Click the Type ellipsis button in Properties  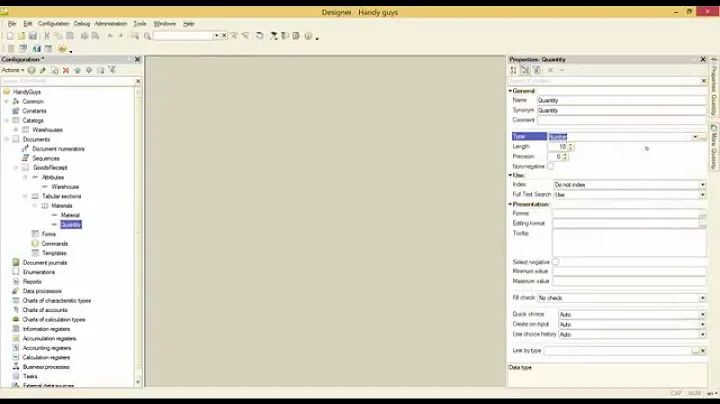pyautogui.click(x=703, y=137)
